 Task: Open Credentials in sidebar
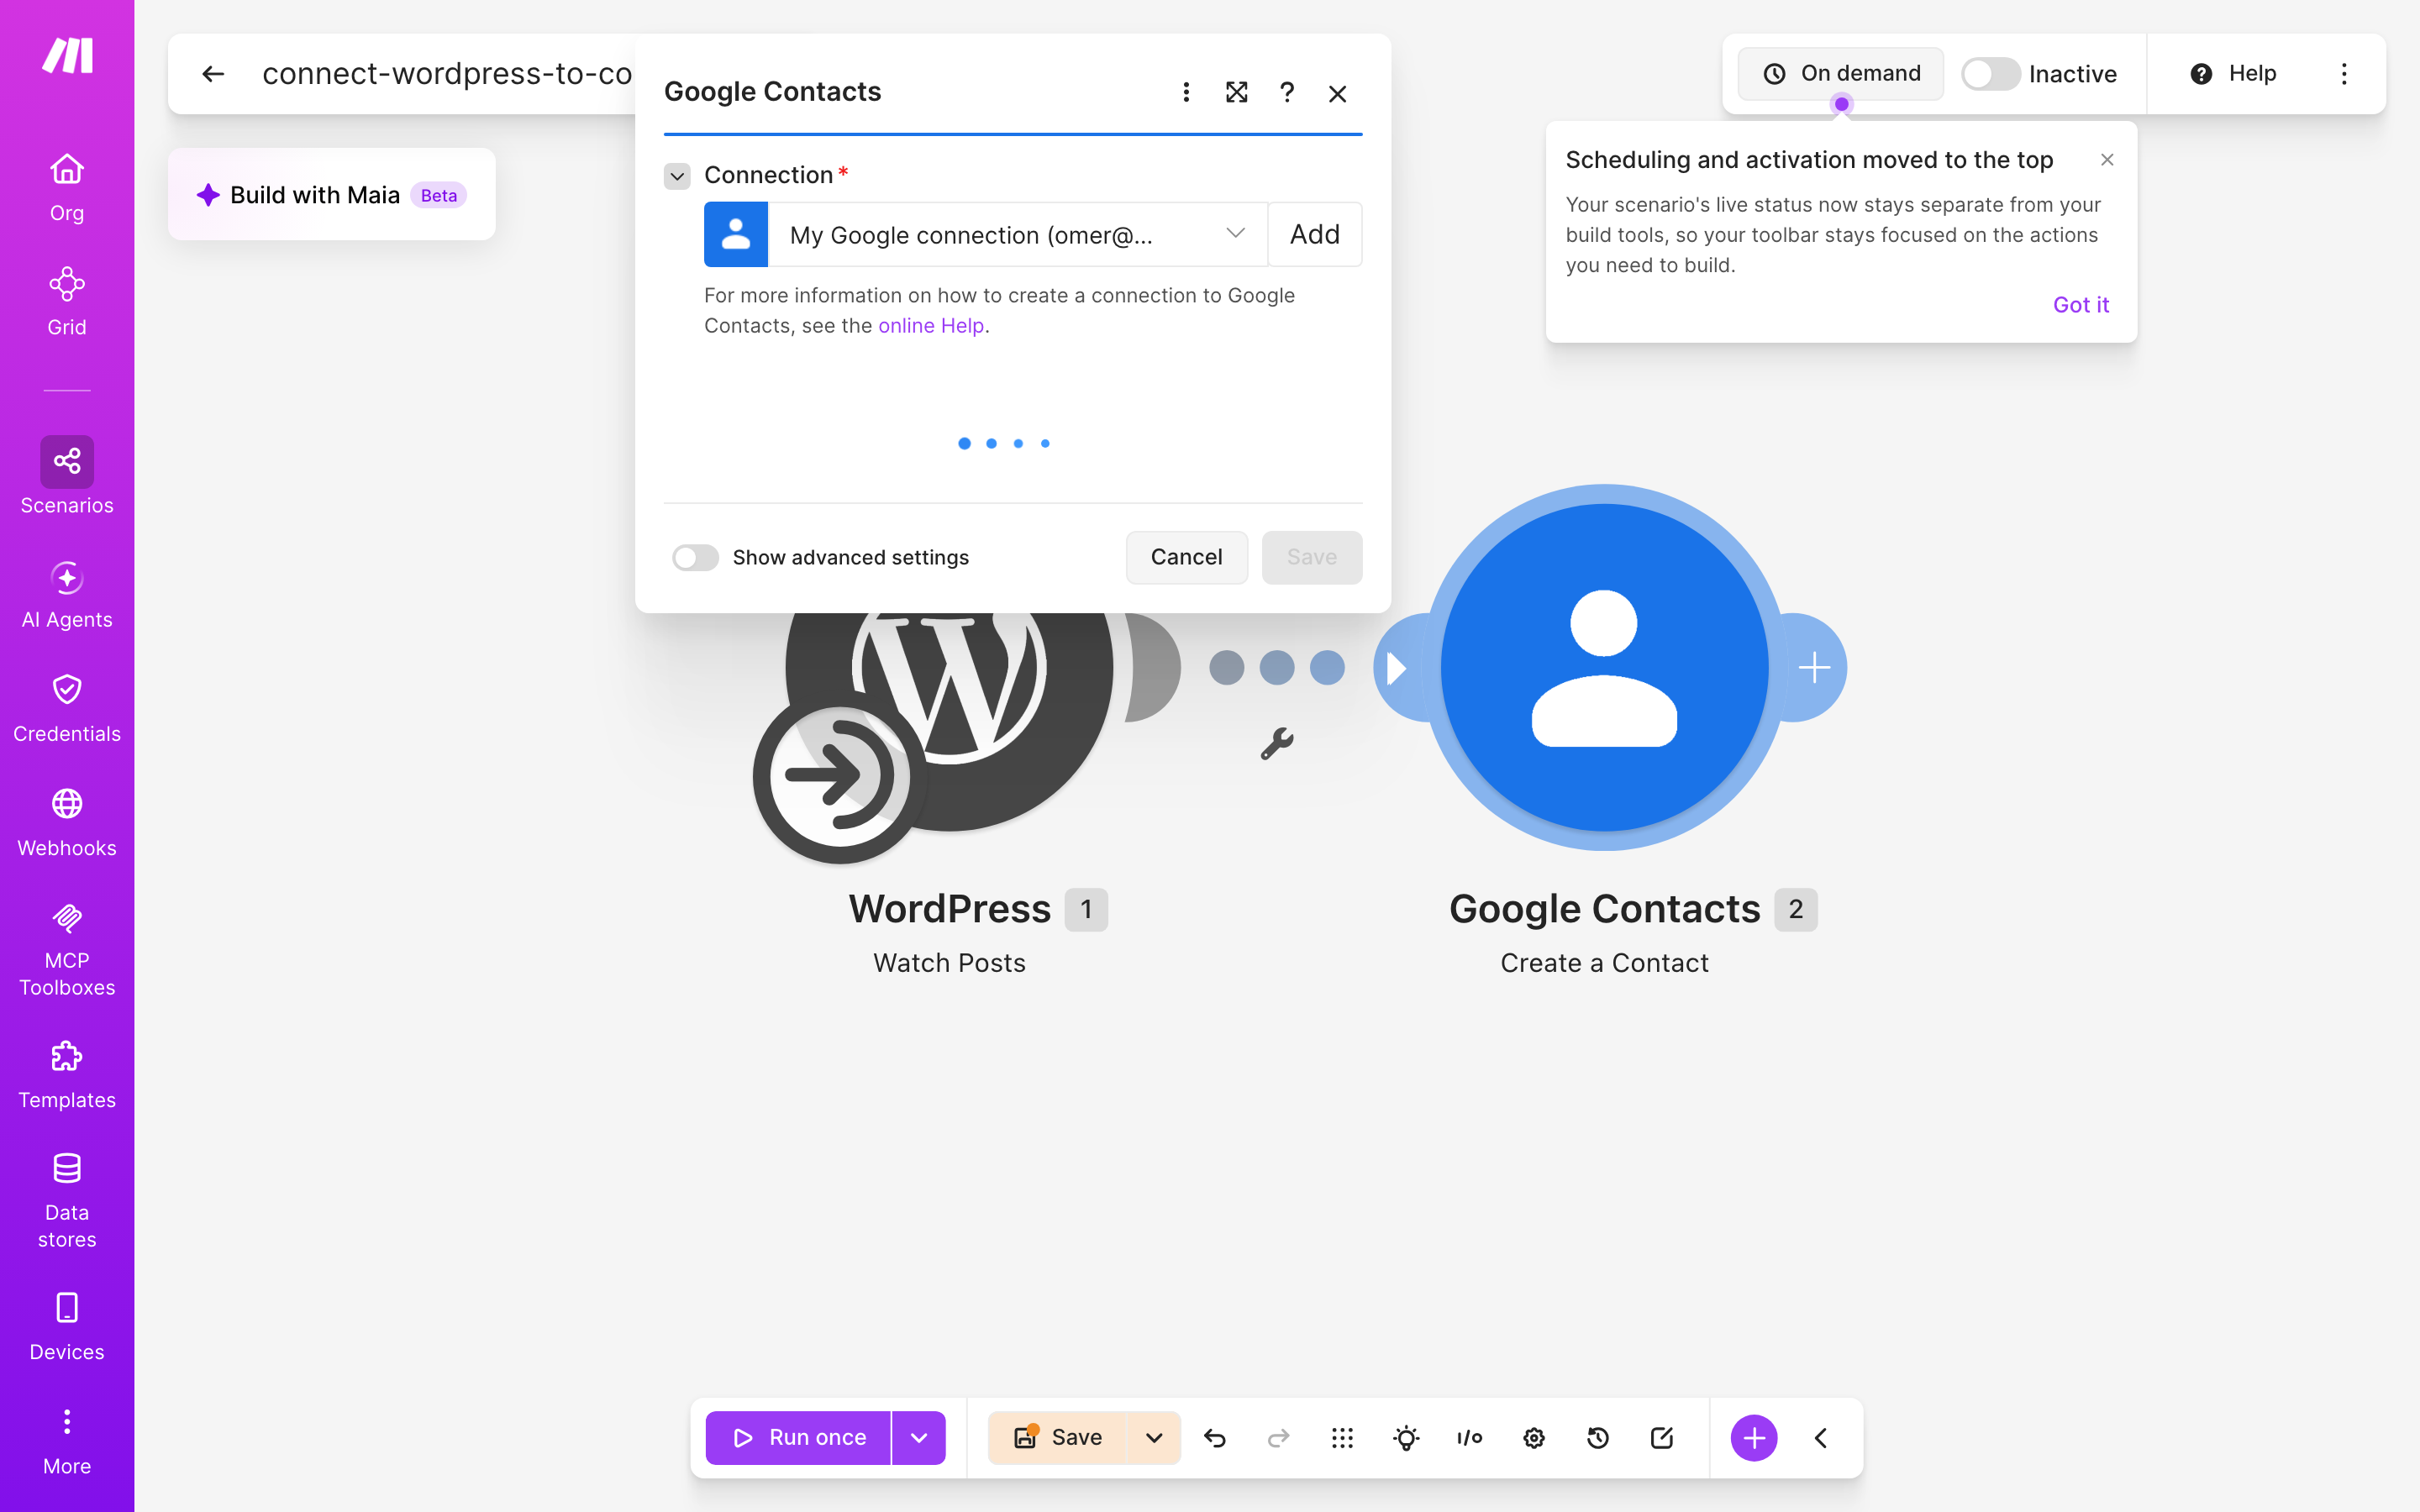coord(67,708)
